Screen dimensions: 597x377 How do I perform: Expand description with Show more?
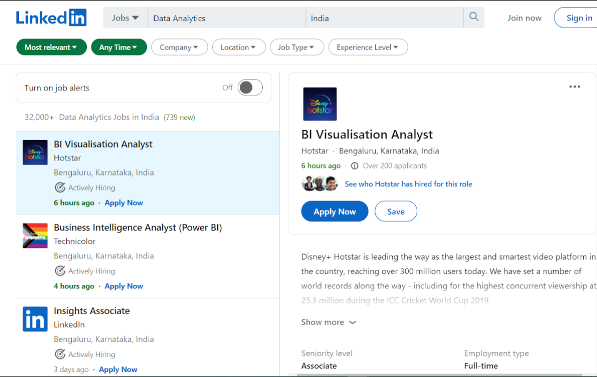coord(329,322)
